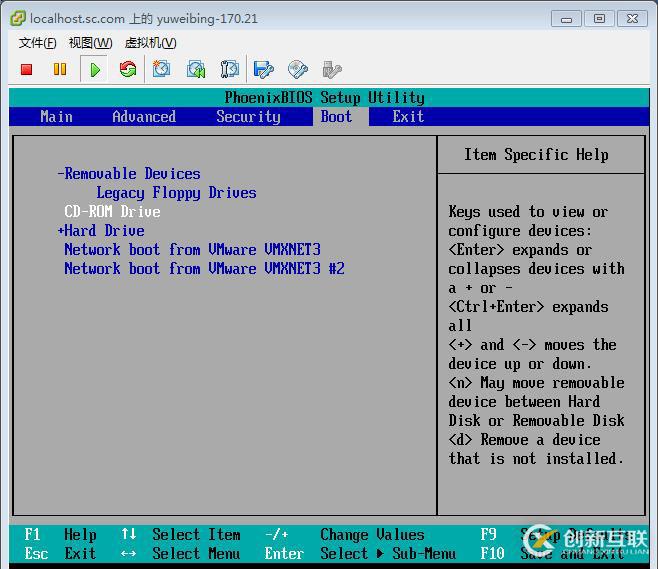Viewport: 658px width, 569px height.
Task: Click the Esc Exit key hint
Action: pos(60,553)
